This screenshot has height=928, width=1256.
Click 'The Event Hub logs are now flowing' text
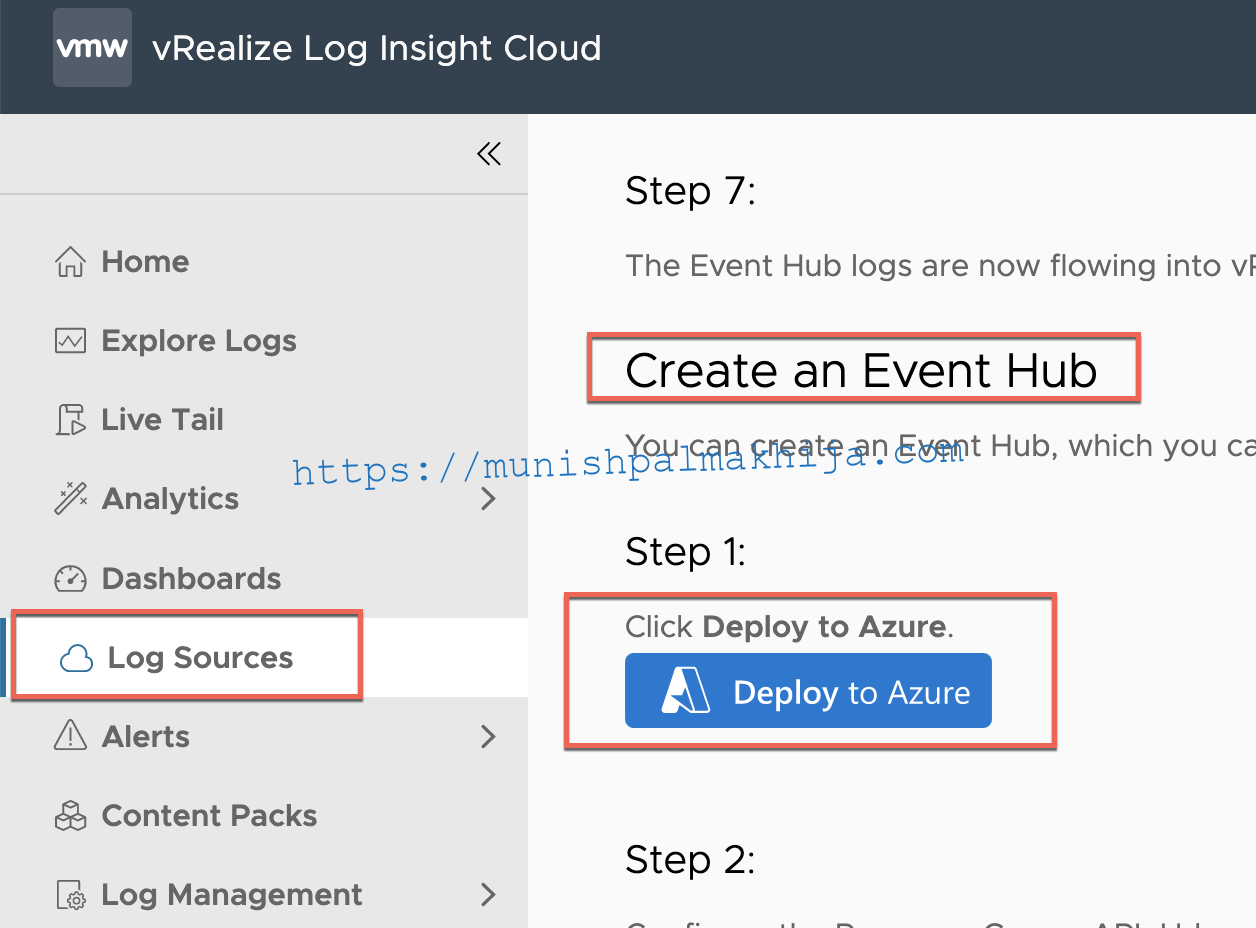pos(940,266)
